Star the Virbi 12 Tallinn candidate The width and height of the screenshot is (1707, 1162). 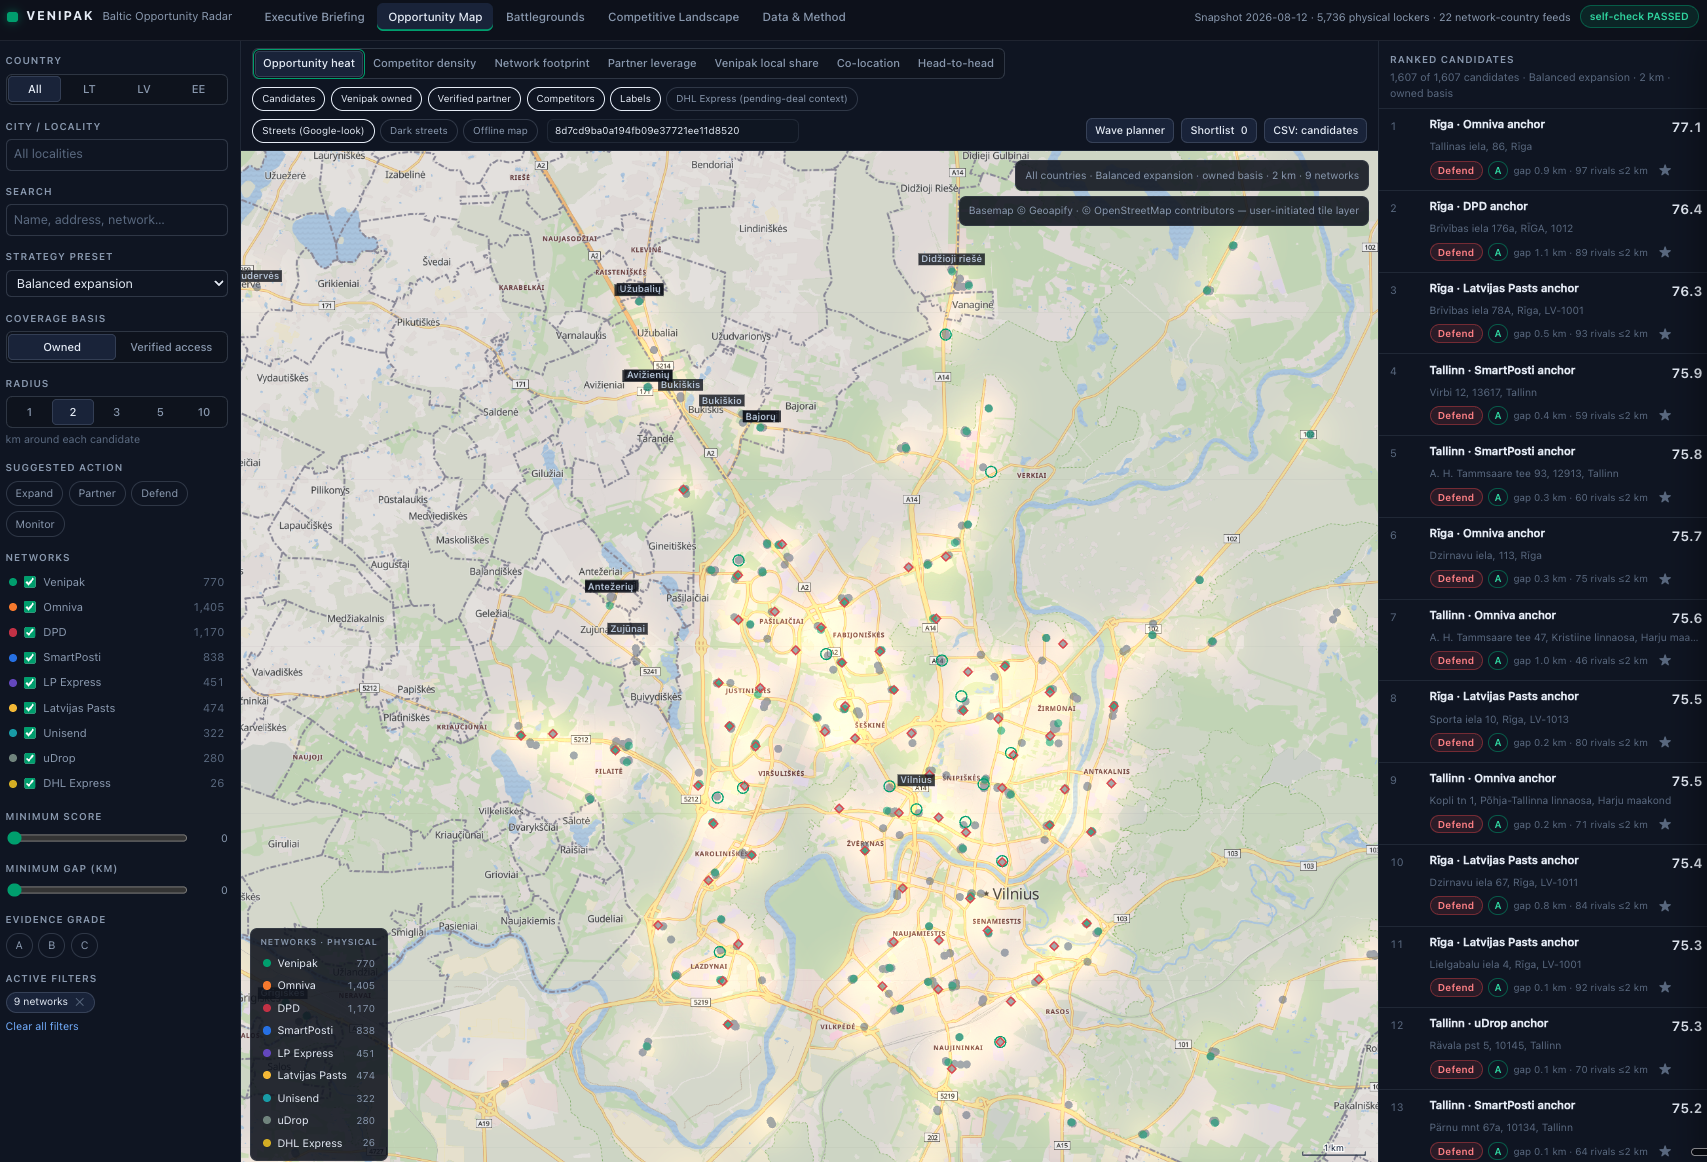pos(1665,416)
